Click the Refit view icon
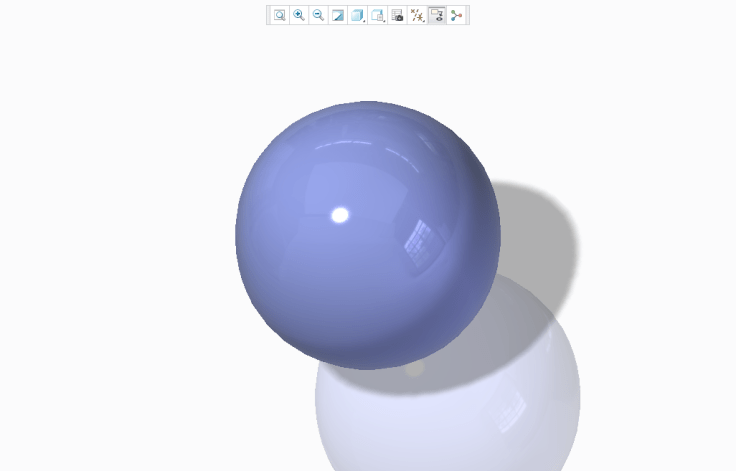 tap(280, 15)
